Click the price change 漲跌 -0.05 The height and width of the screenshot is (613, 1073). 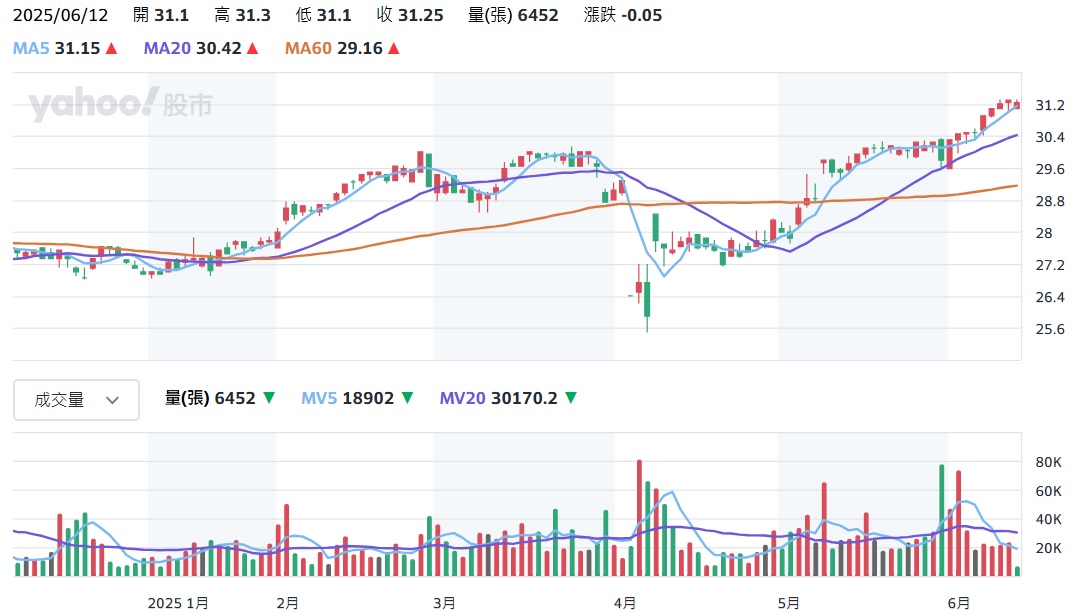623,15
